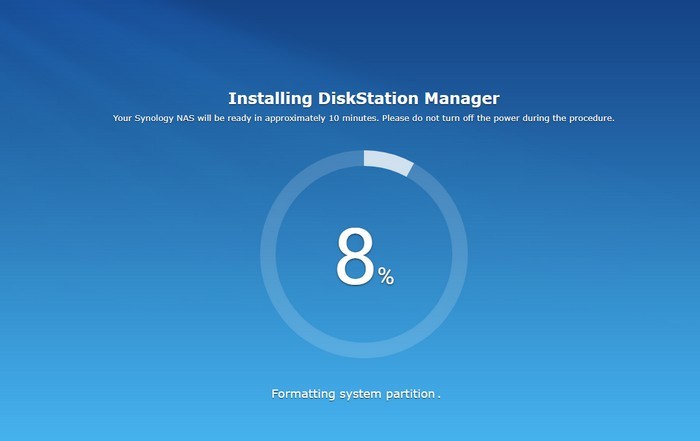
Task: Click the top start point of the progress ring
Action: (365, 157)
